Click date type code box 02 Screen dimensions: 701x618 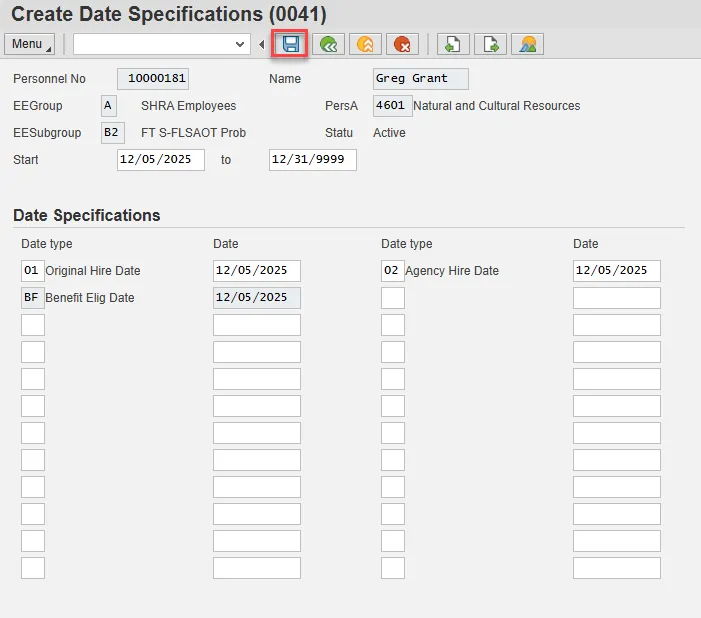(392, 271)
